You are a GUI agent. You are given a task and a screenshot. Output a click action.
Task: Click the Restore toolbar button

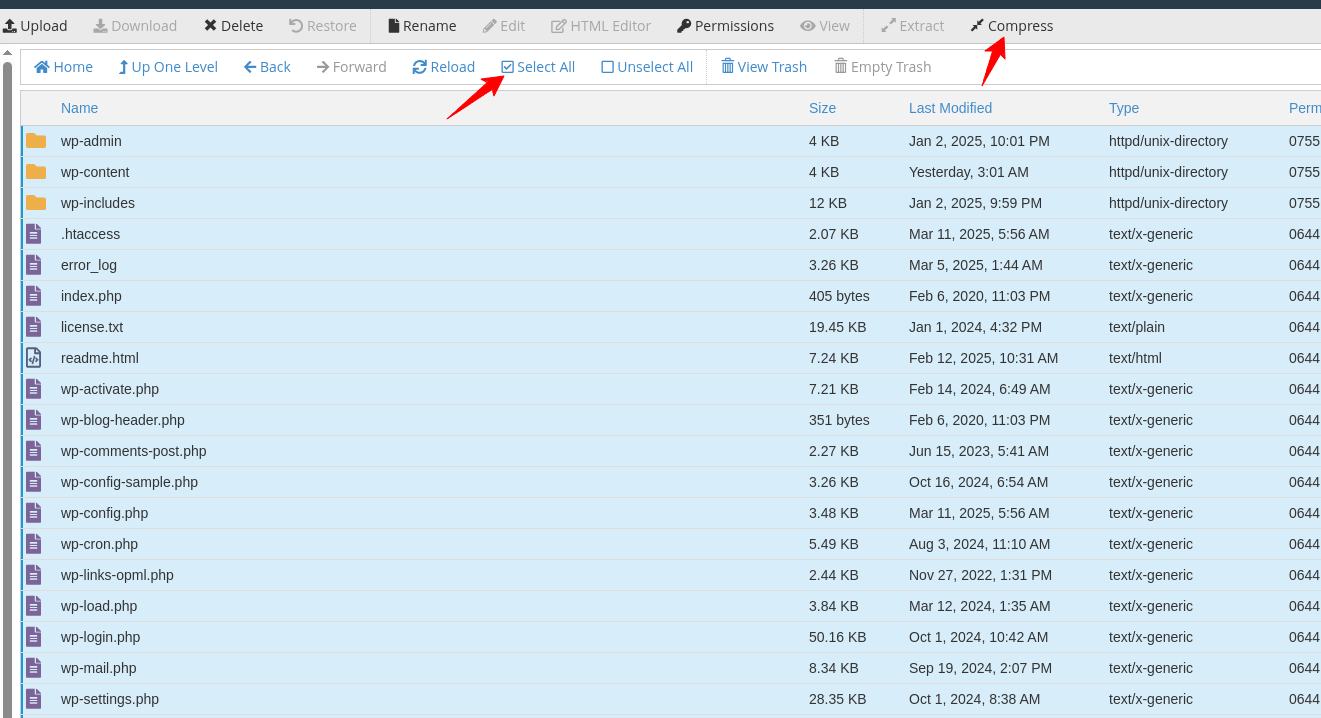click(x=323, y=26)
